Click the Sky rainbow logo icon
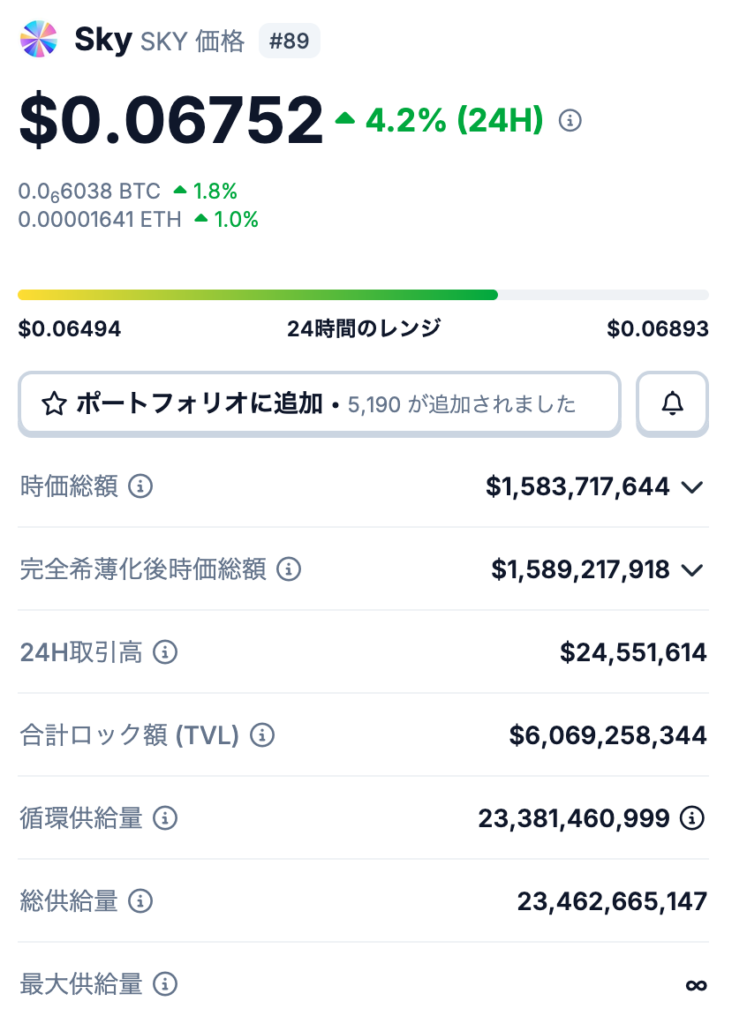This screenshot has width=747, height=1024. [x=39, y=41]
